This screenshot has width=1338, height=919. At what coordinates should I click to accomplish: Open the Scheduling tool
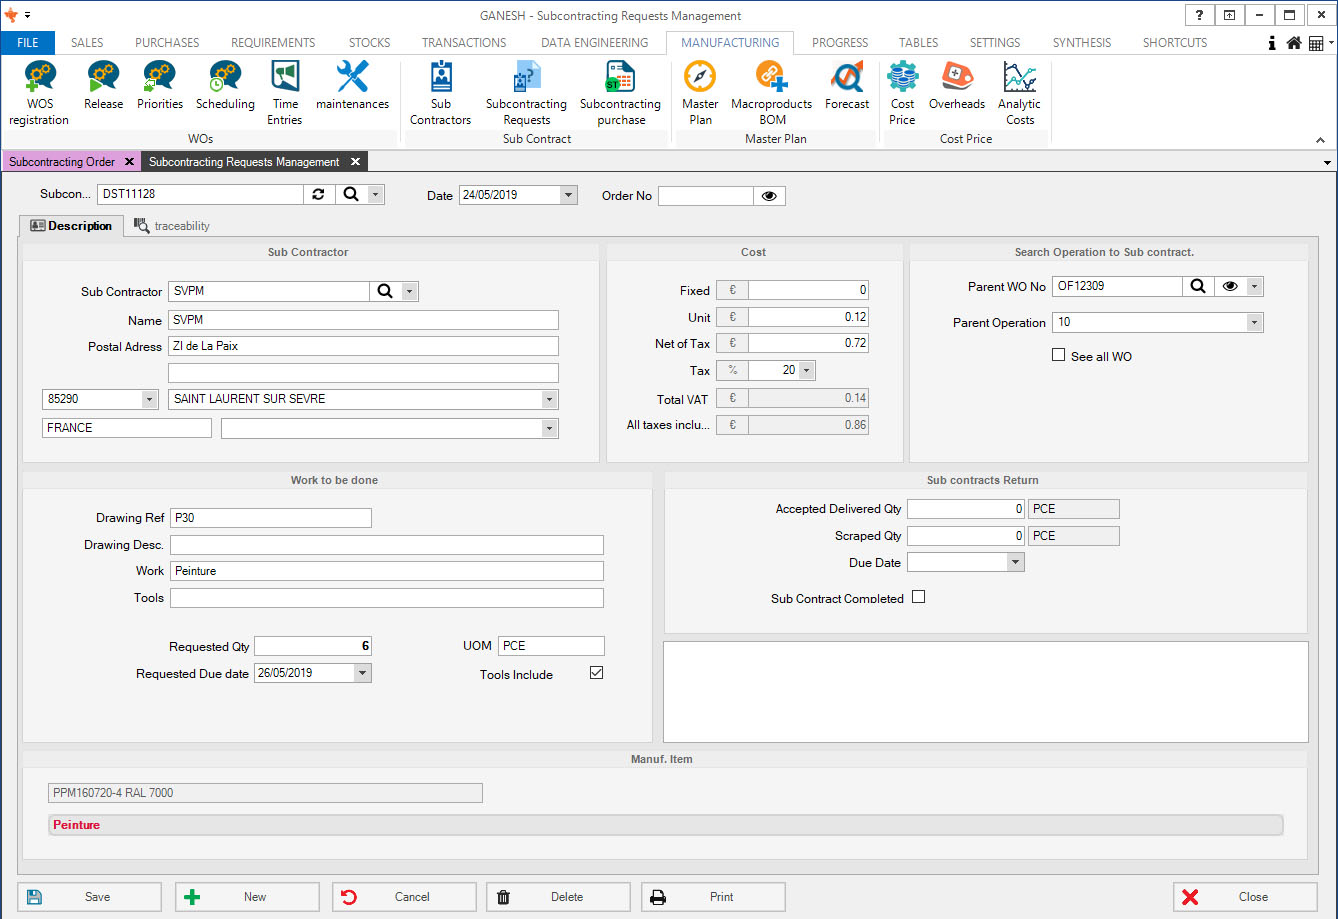point(225,86)
